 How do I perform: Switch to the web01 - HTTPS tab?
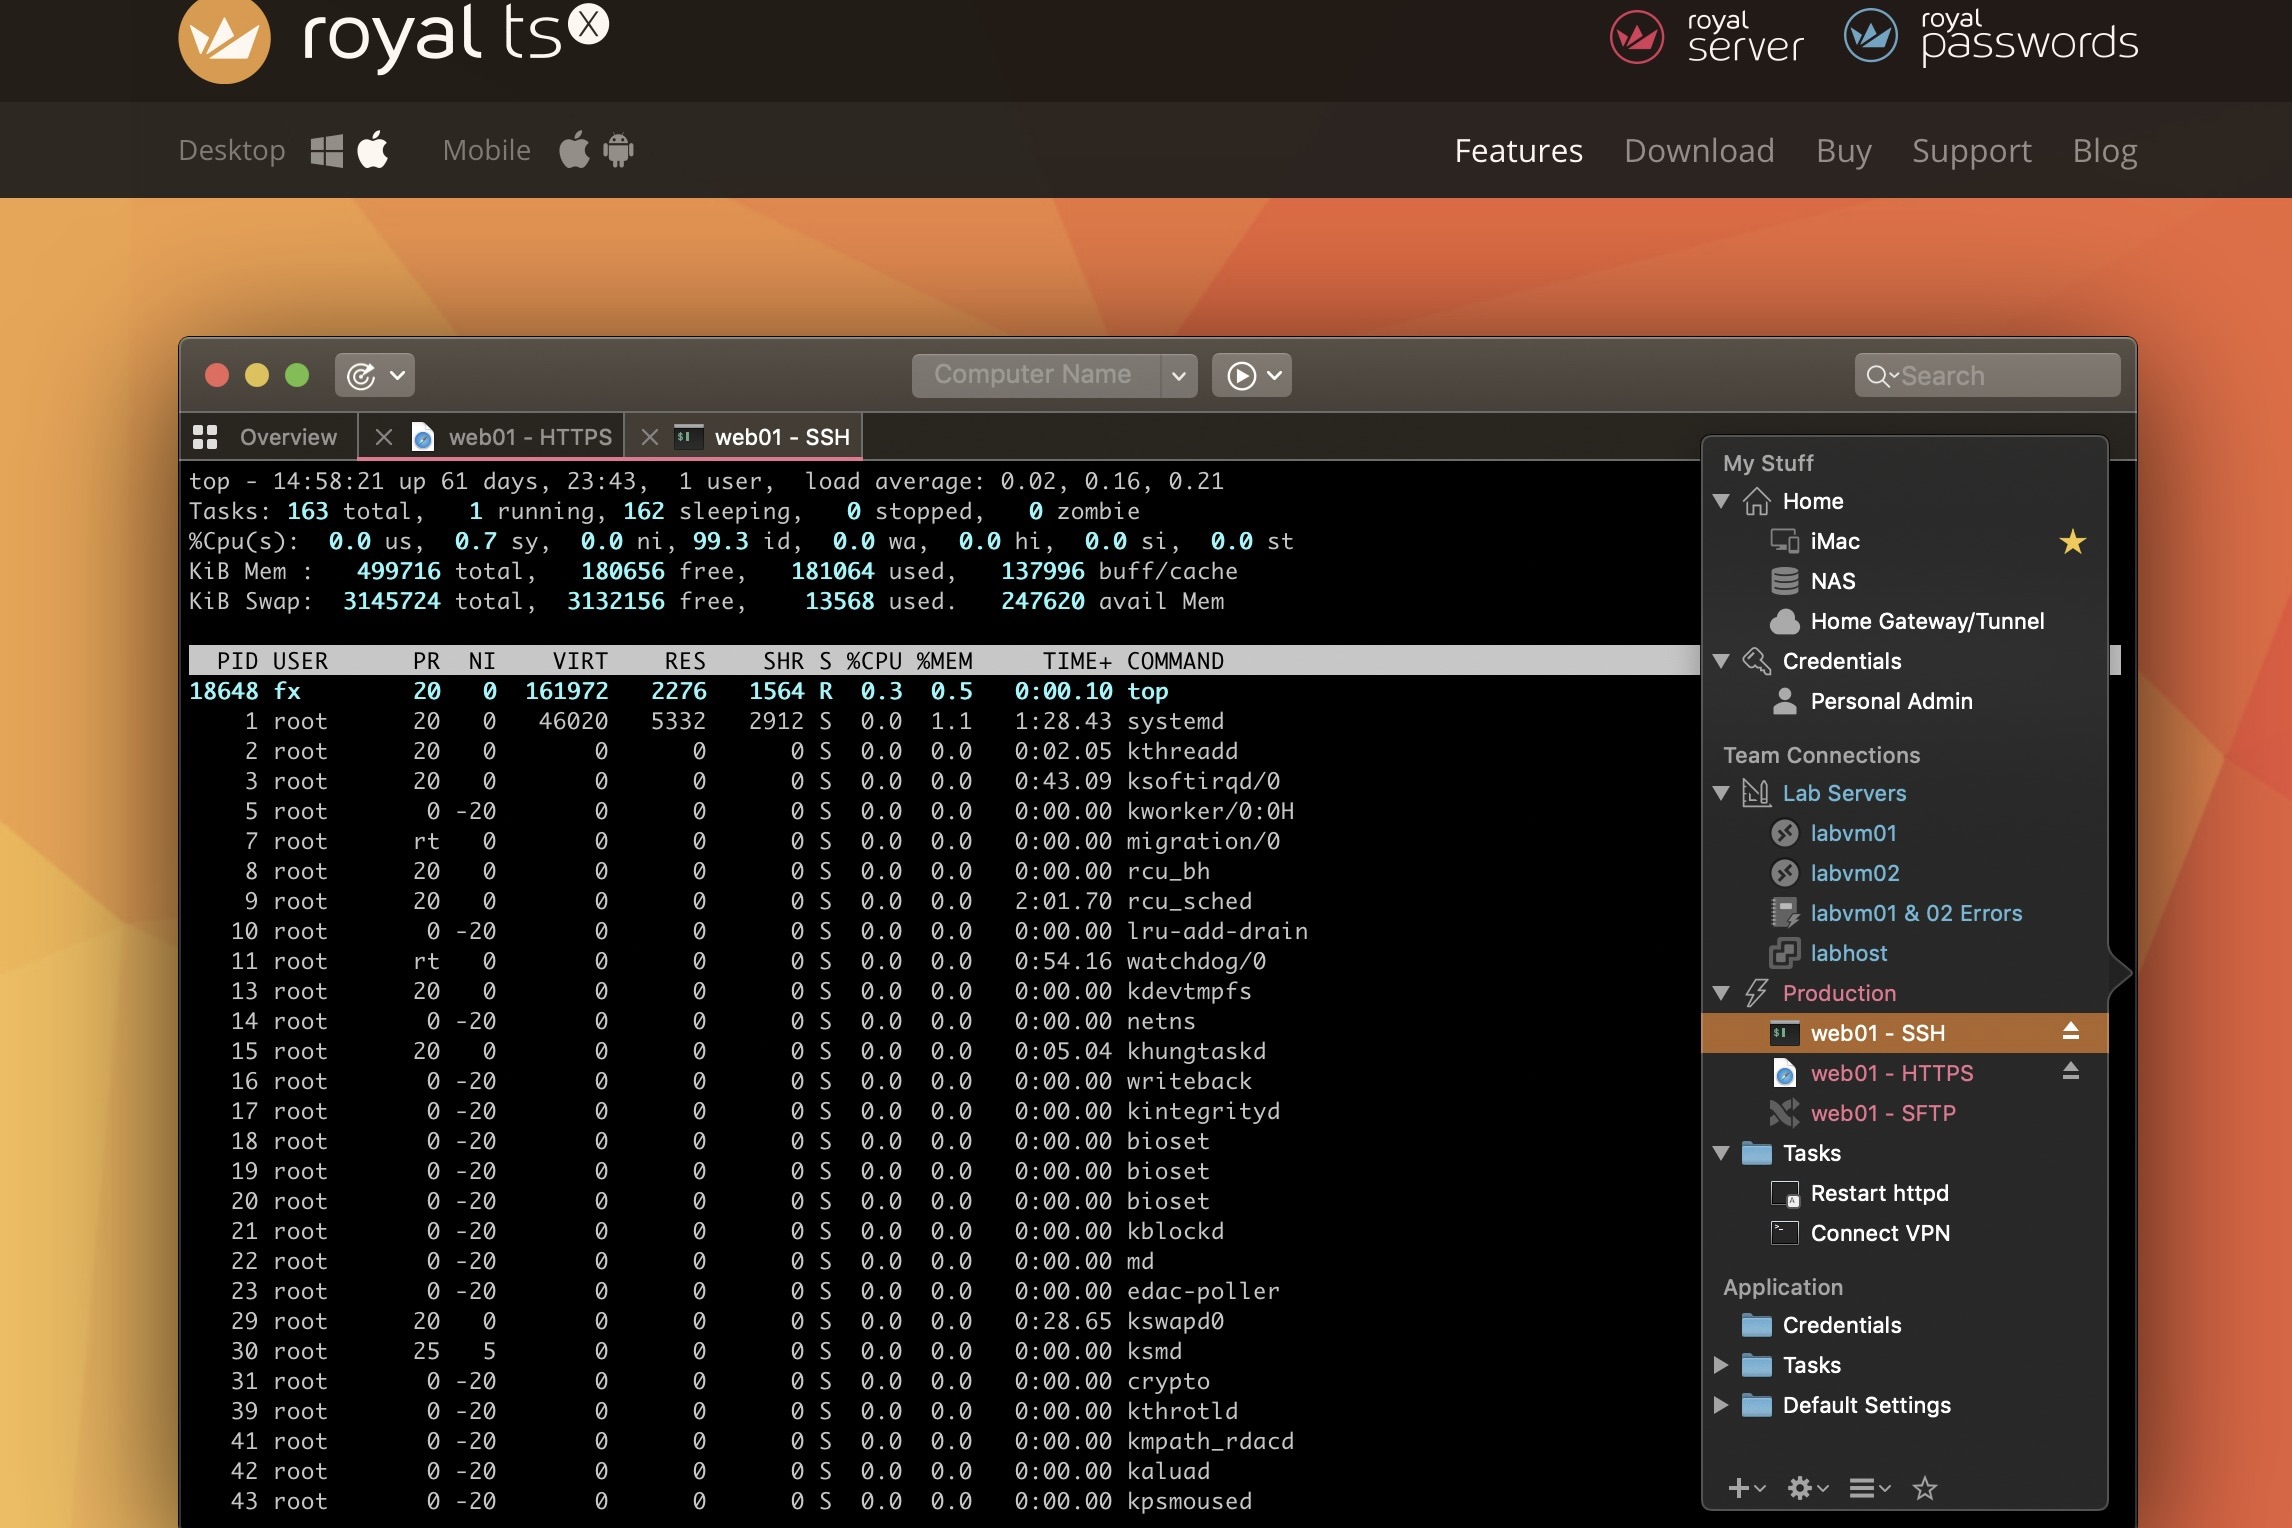click(x=529, y=437)
